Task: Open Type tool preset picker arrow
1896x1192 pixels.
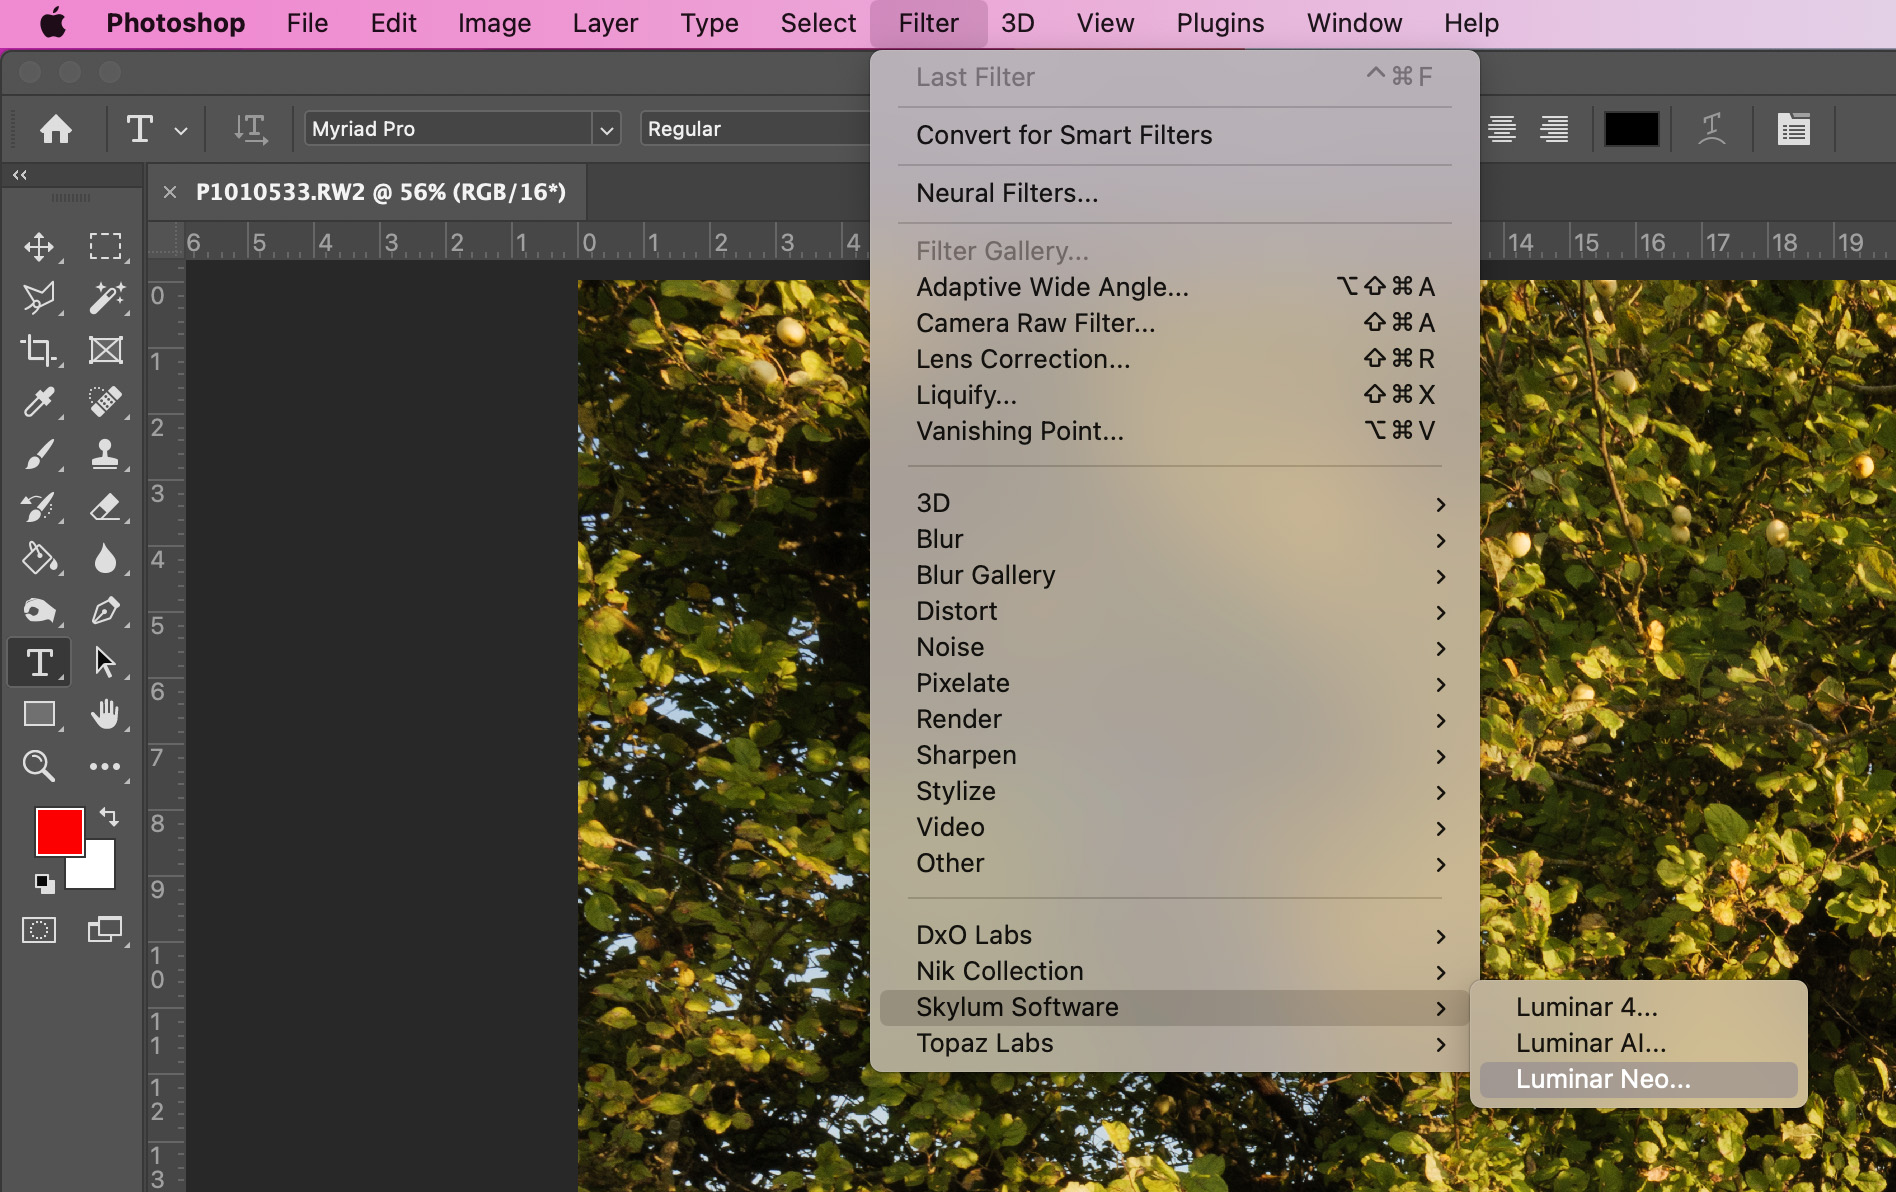Action: pyautogui.click(x=181, y=130)
